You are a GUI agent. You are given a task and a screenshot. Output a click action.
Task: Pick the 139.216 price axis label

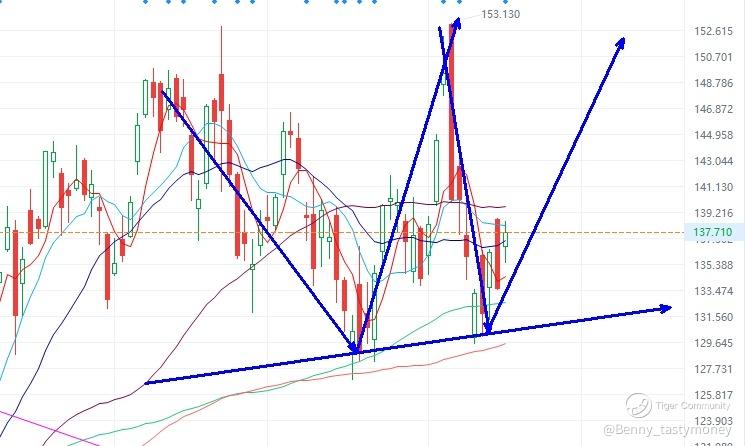(x=713, y=213)
